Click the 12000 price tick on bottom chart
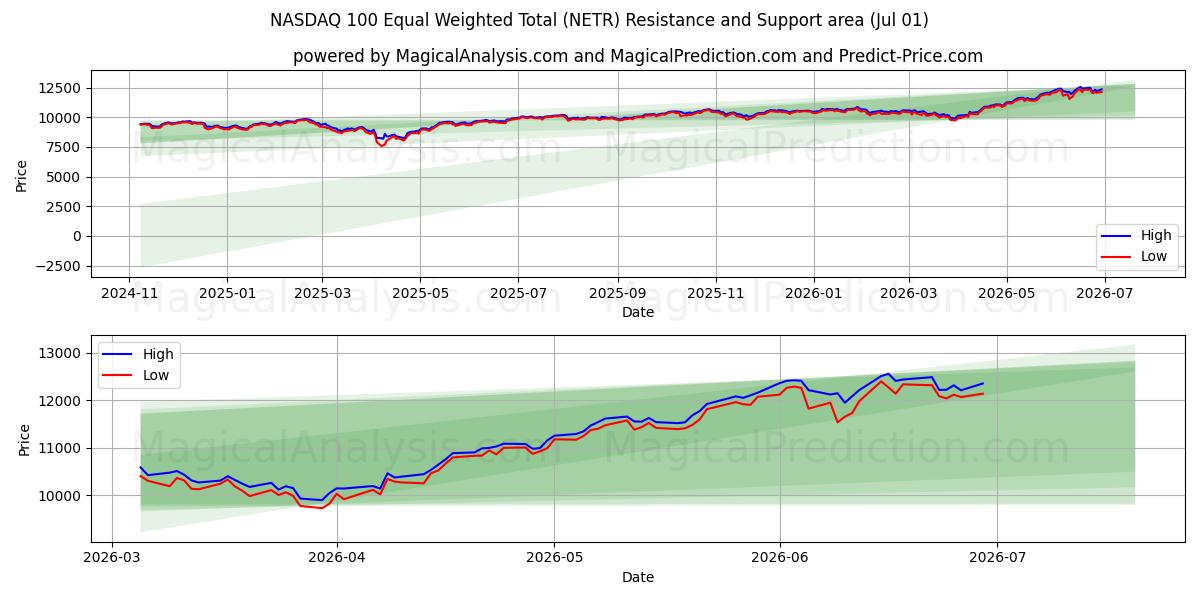Viewport: 1200px width, 600px height. coord(62,401)
